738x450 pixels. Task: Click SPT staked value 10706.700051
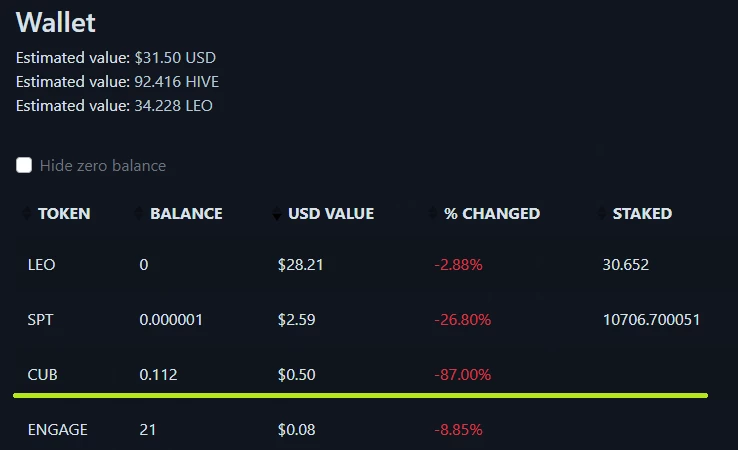coord(651,320)
